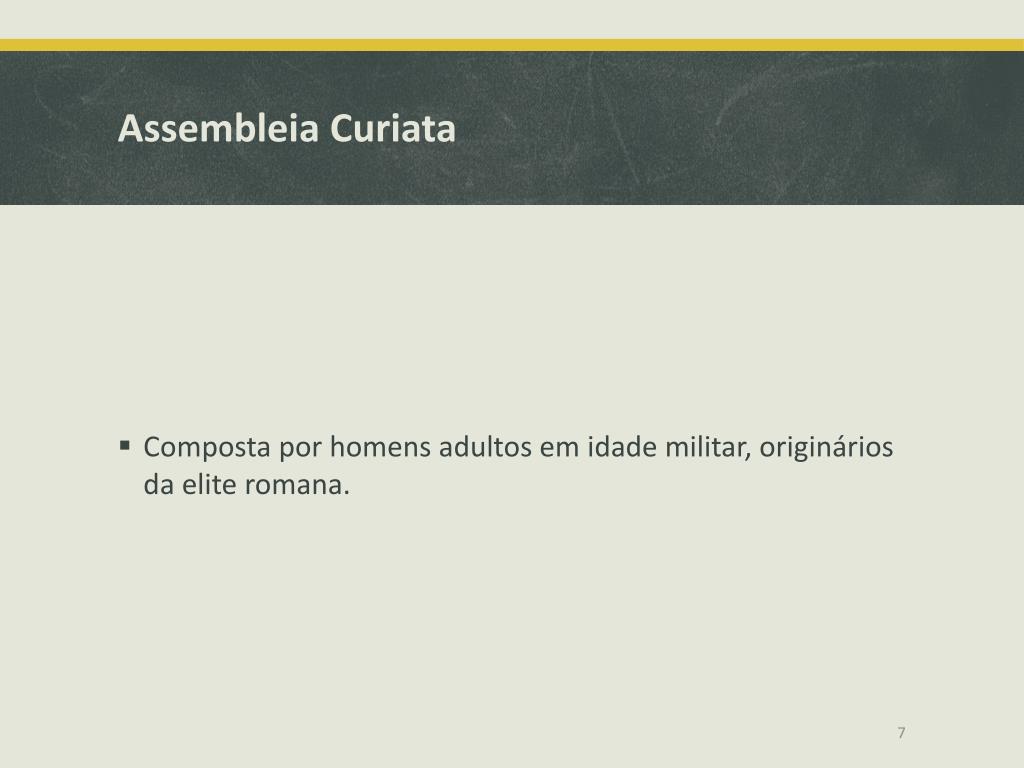Click the word Composta in the bullet
This screenshot has width=1024, height=768.
[x=207, y=448]
